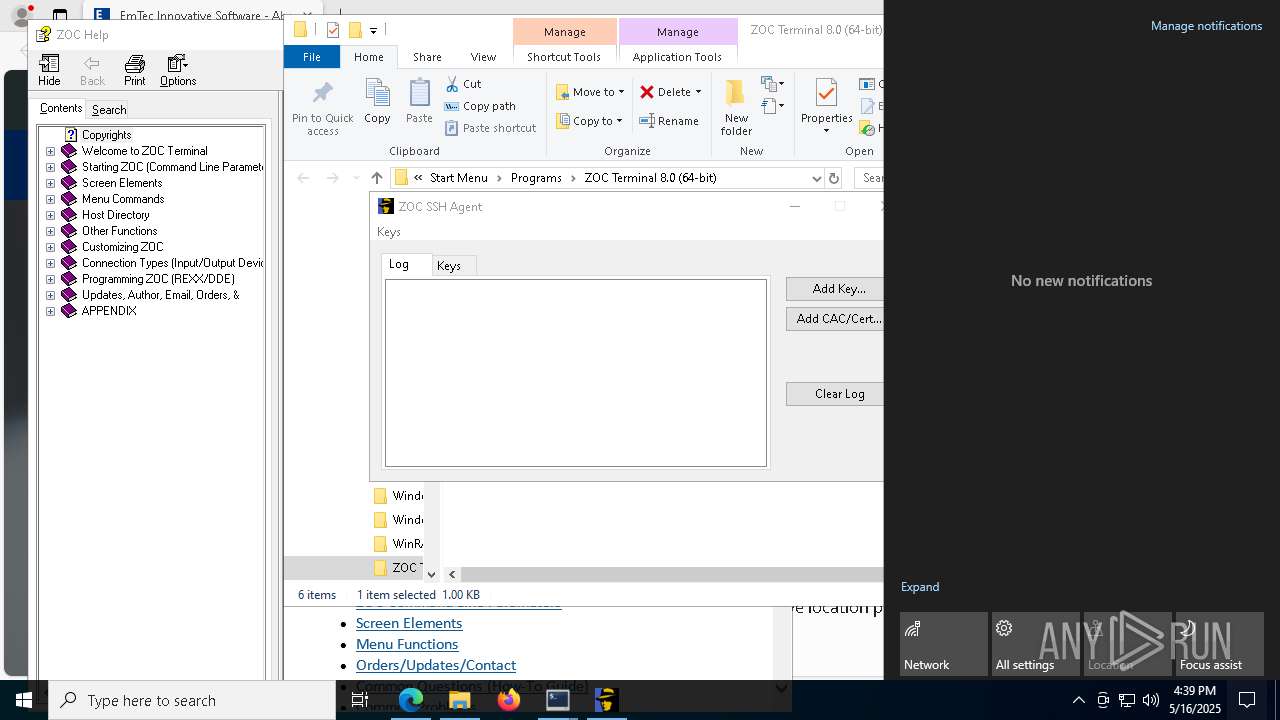Expand the Screen Elements tree node

pos(50,183)
